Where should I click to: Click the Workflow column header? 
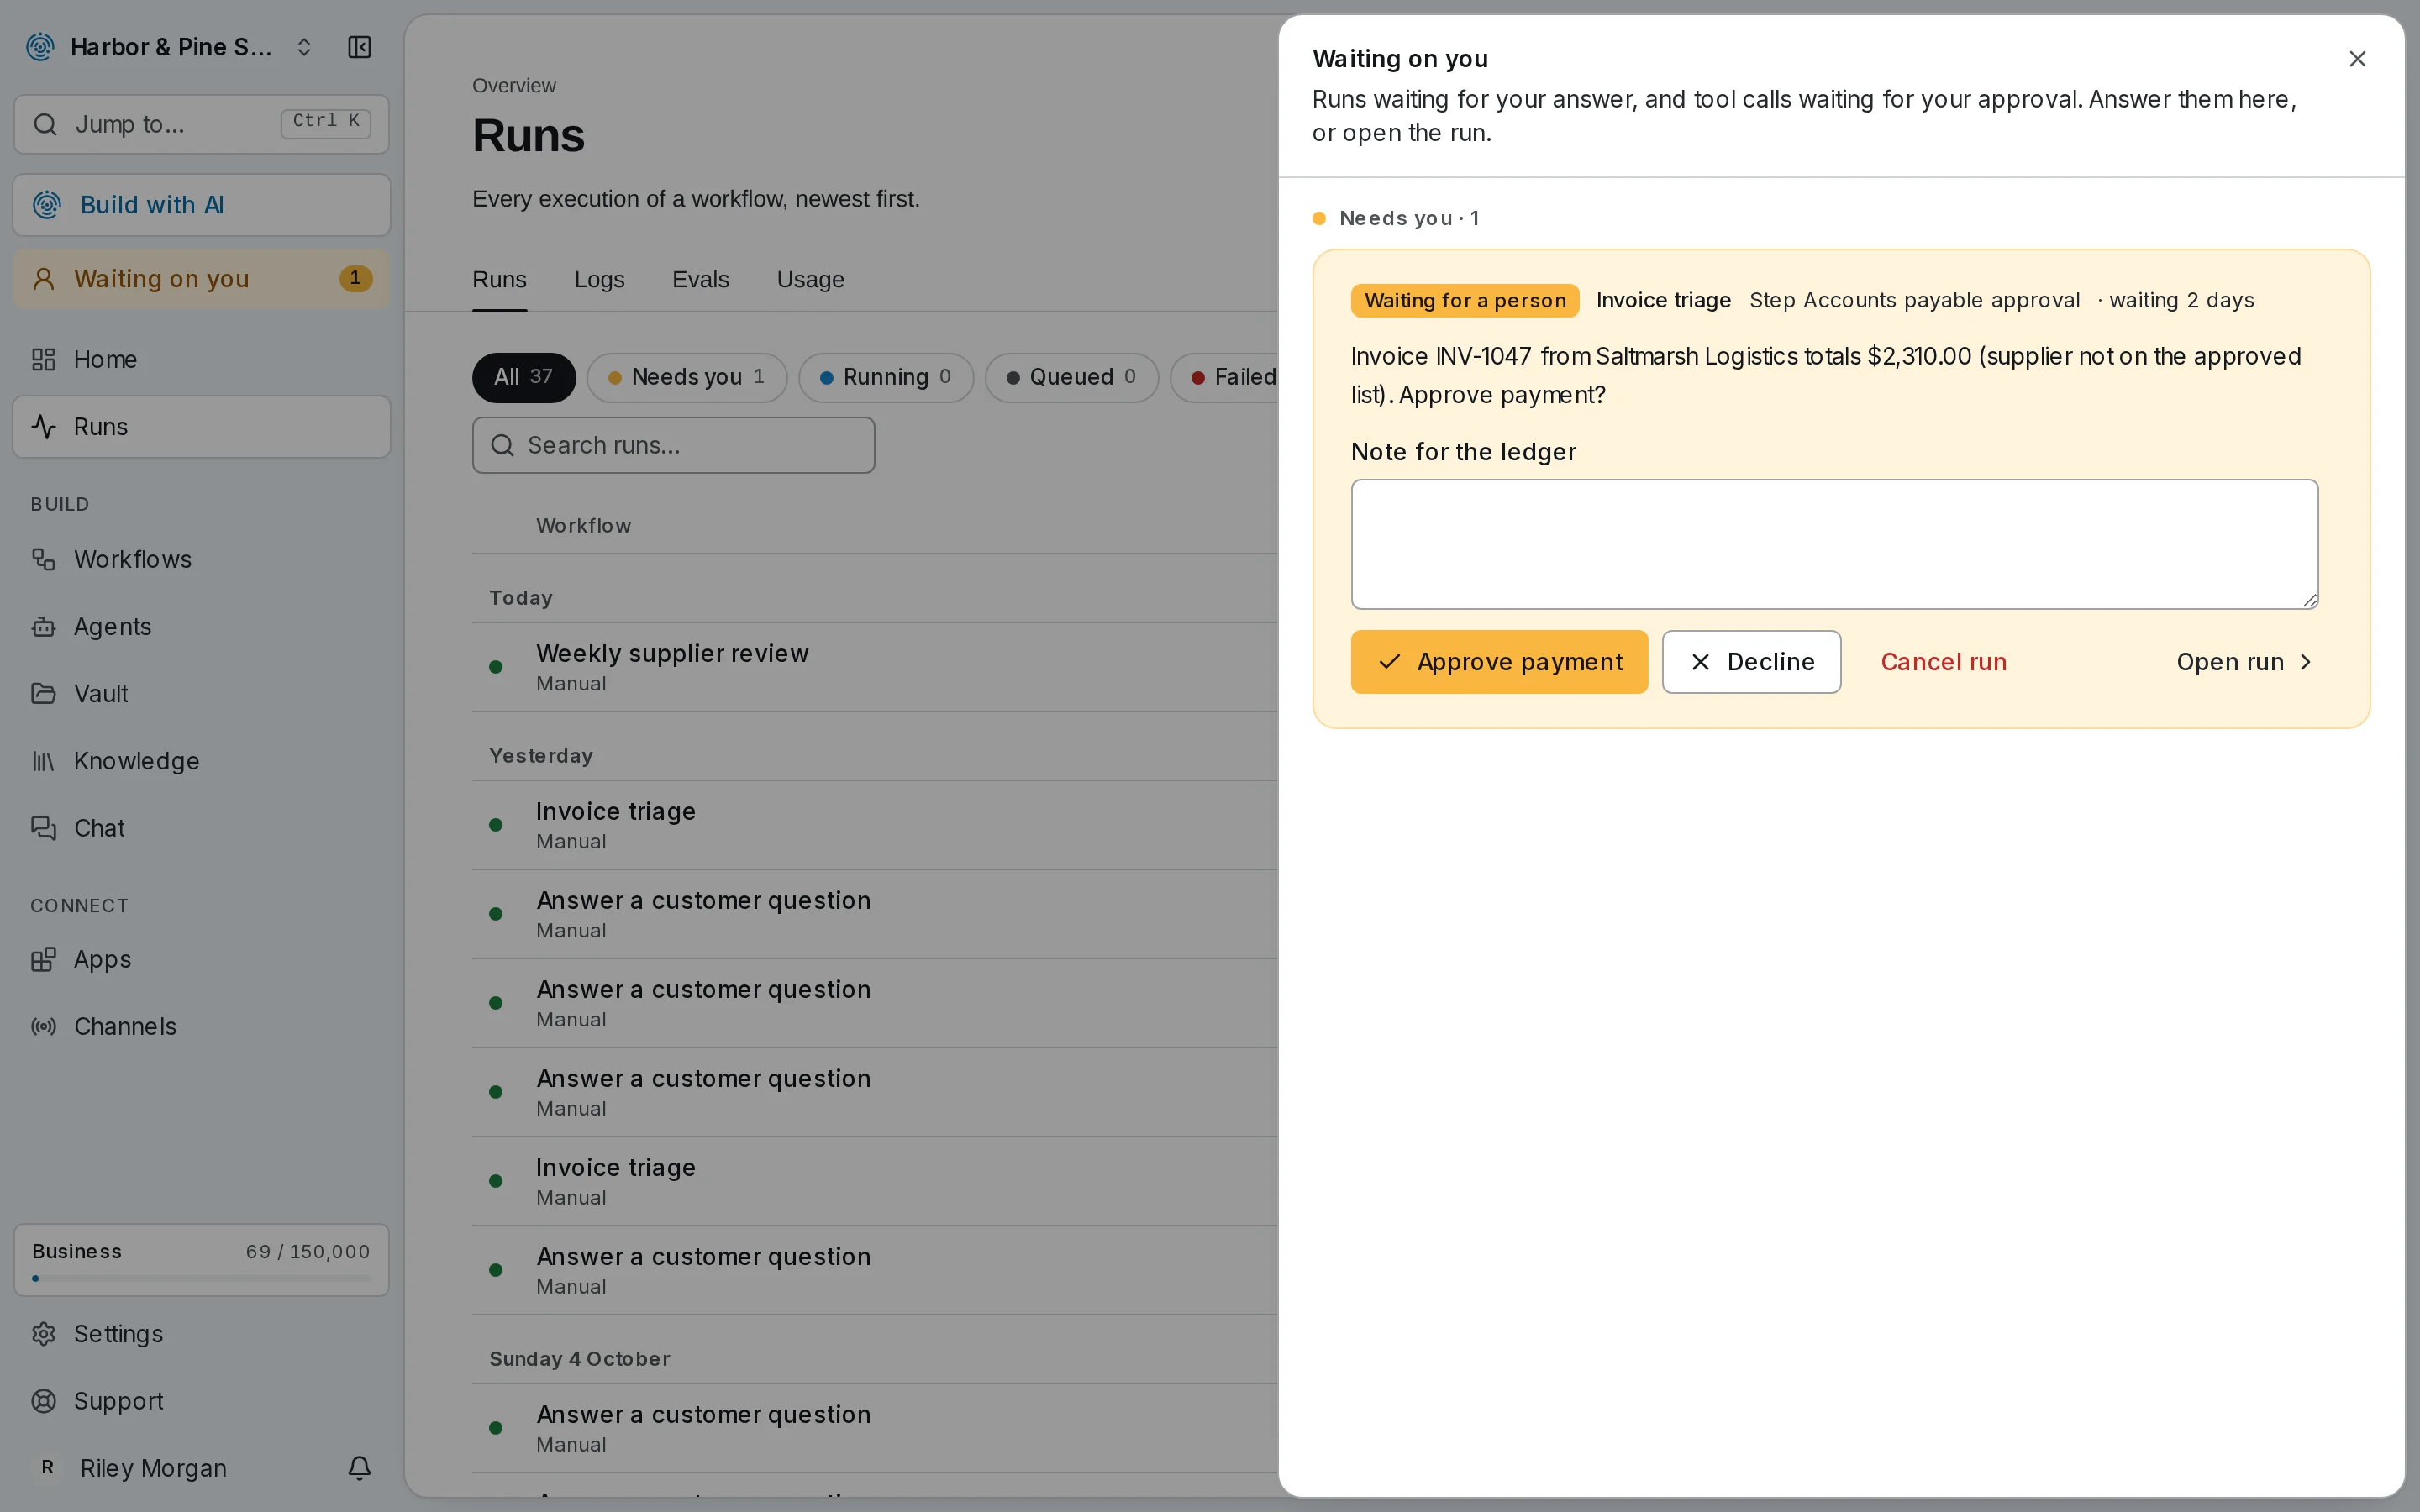click(x=583, y=526)
